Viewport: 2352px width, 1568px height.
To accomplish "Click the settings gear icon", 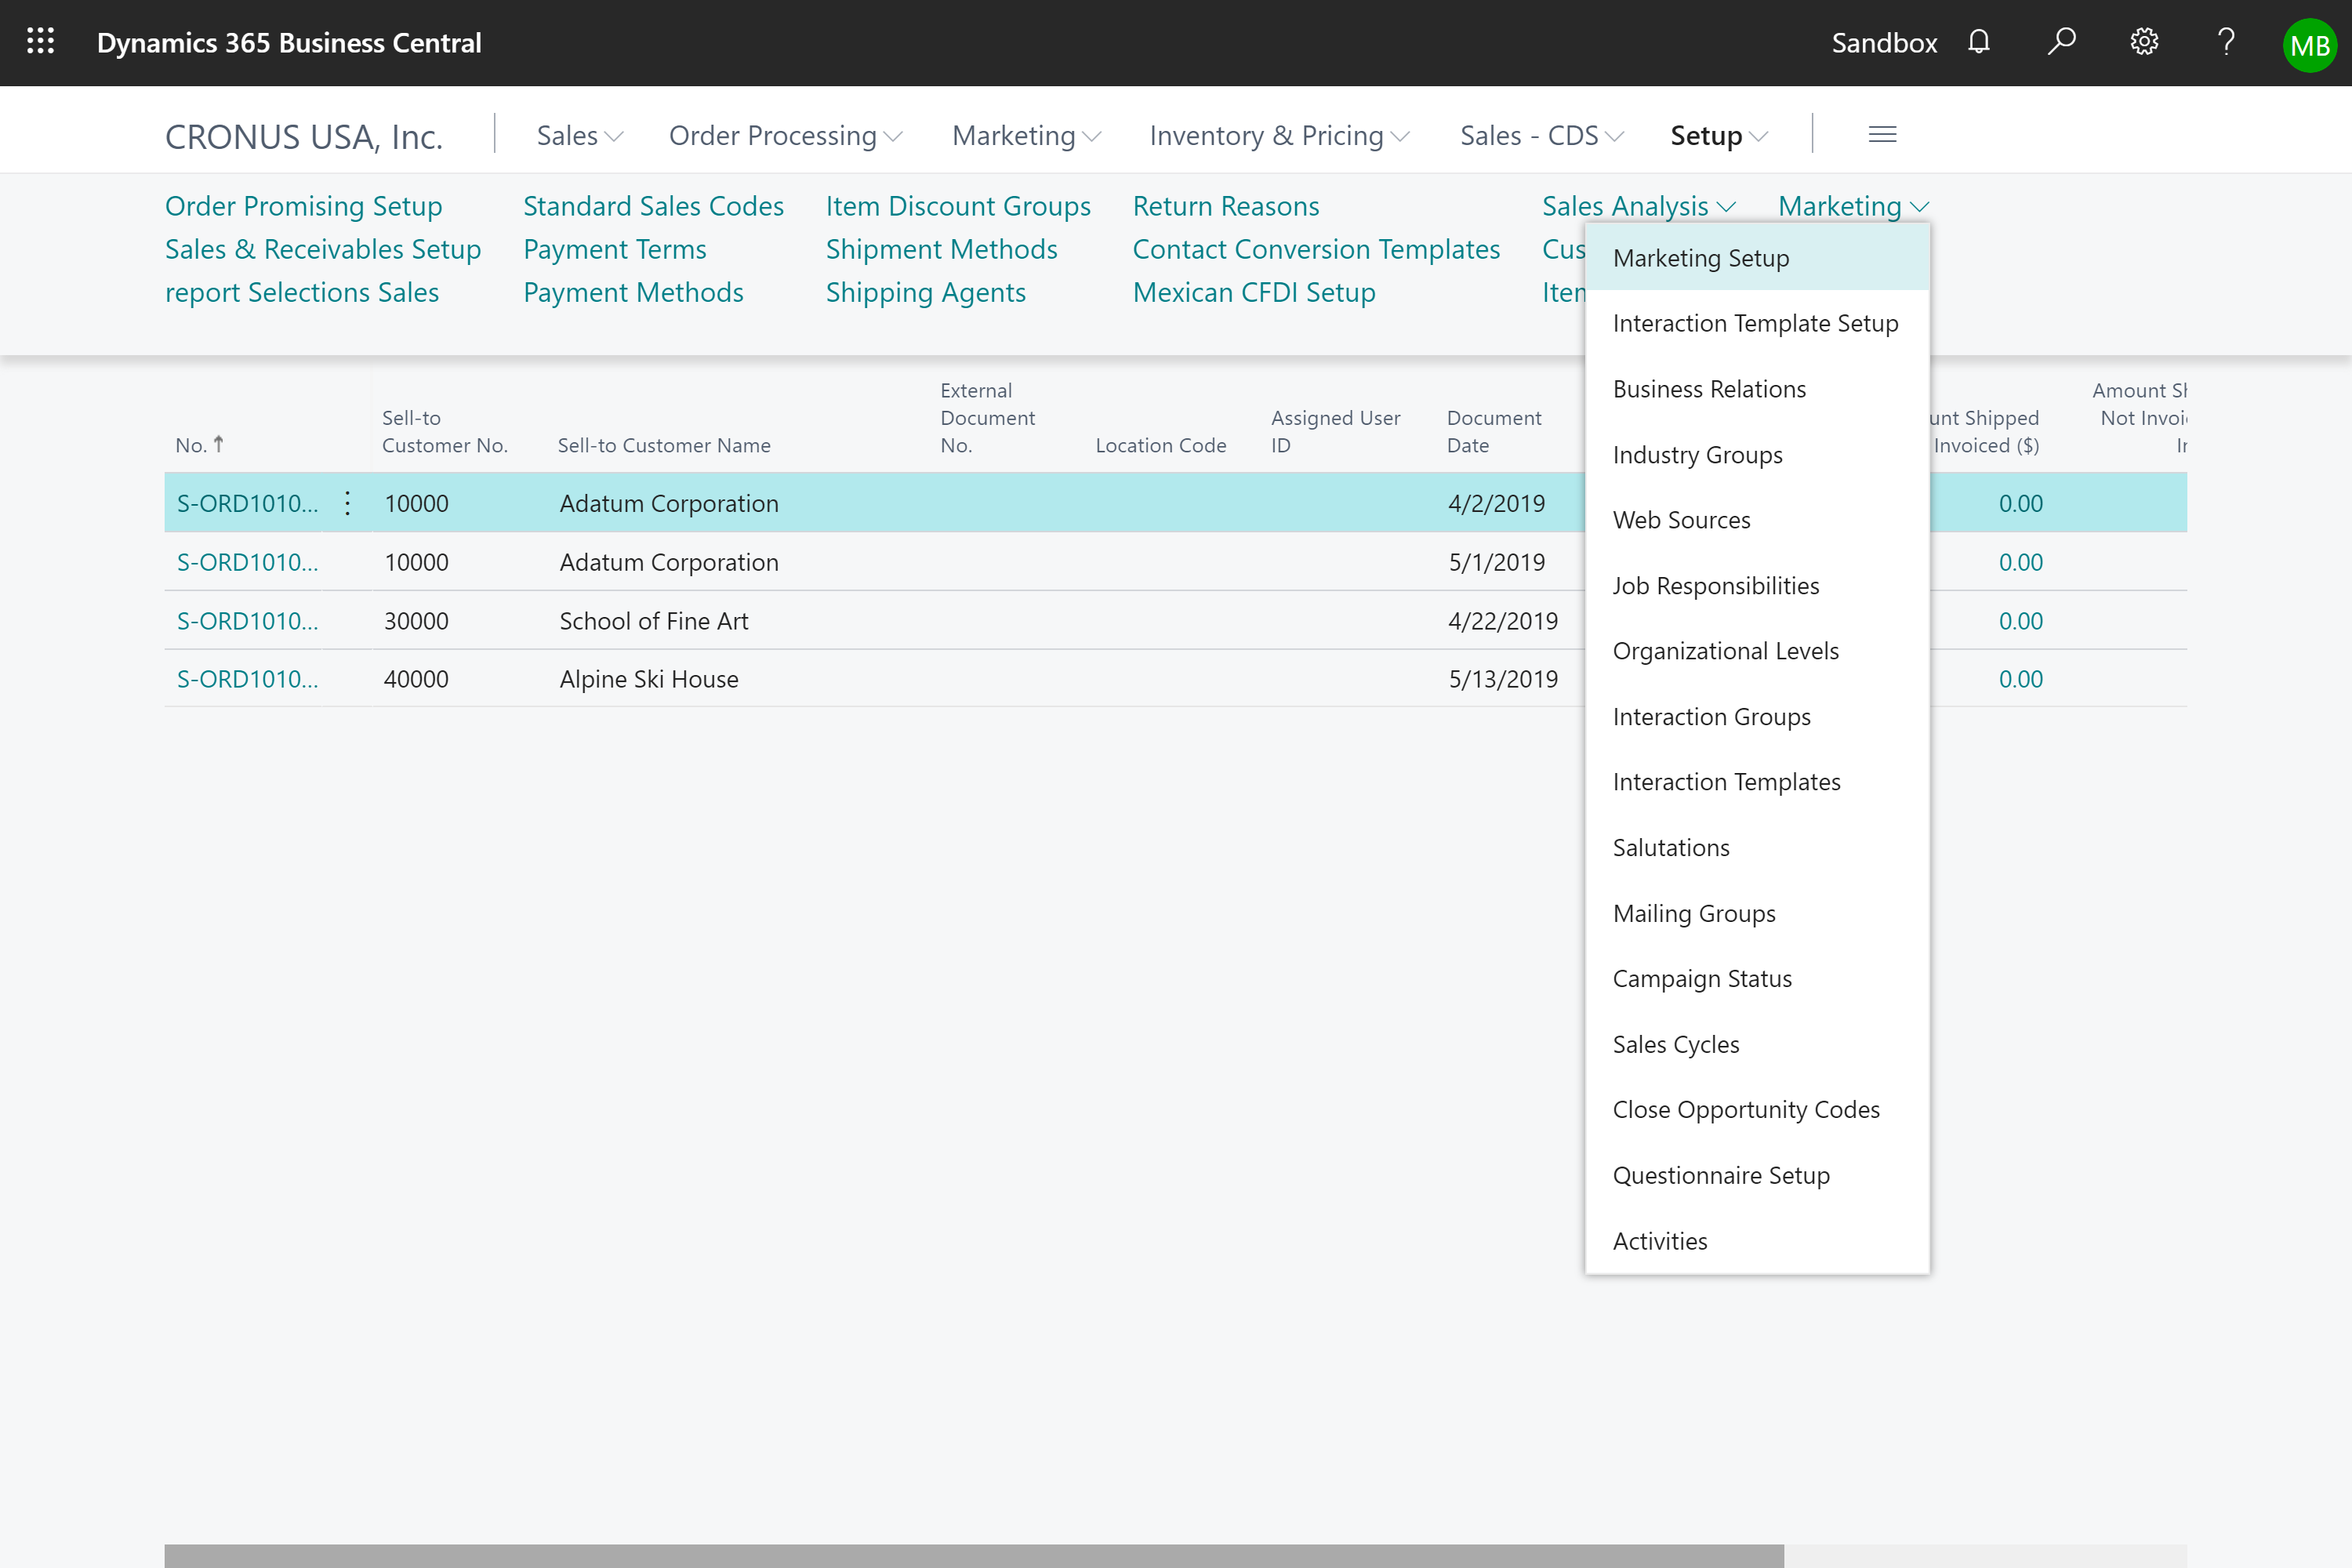I will [x=2142, y=42].
